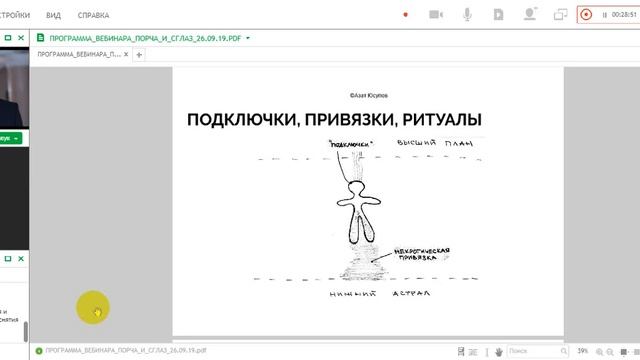Image resolution: width=640 pixels, height=360 pixels.
Task: Select the text cursor tool
Action: (x=487, y=352)
